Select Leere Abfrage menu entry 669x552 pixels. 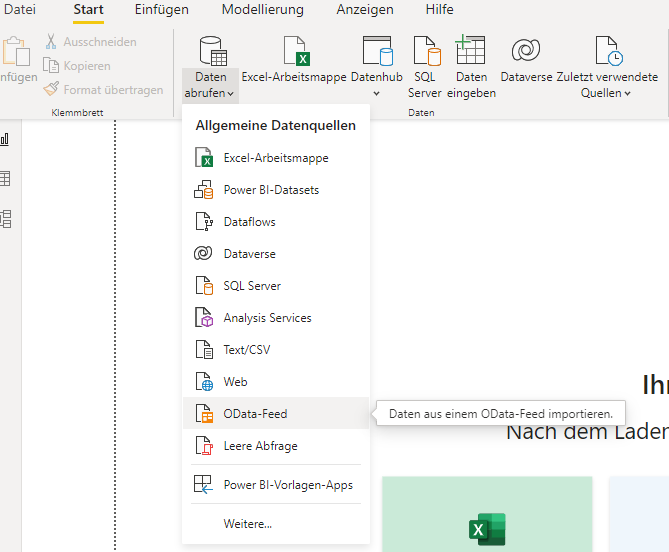pos(260,446)
